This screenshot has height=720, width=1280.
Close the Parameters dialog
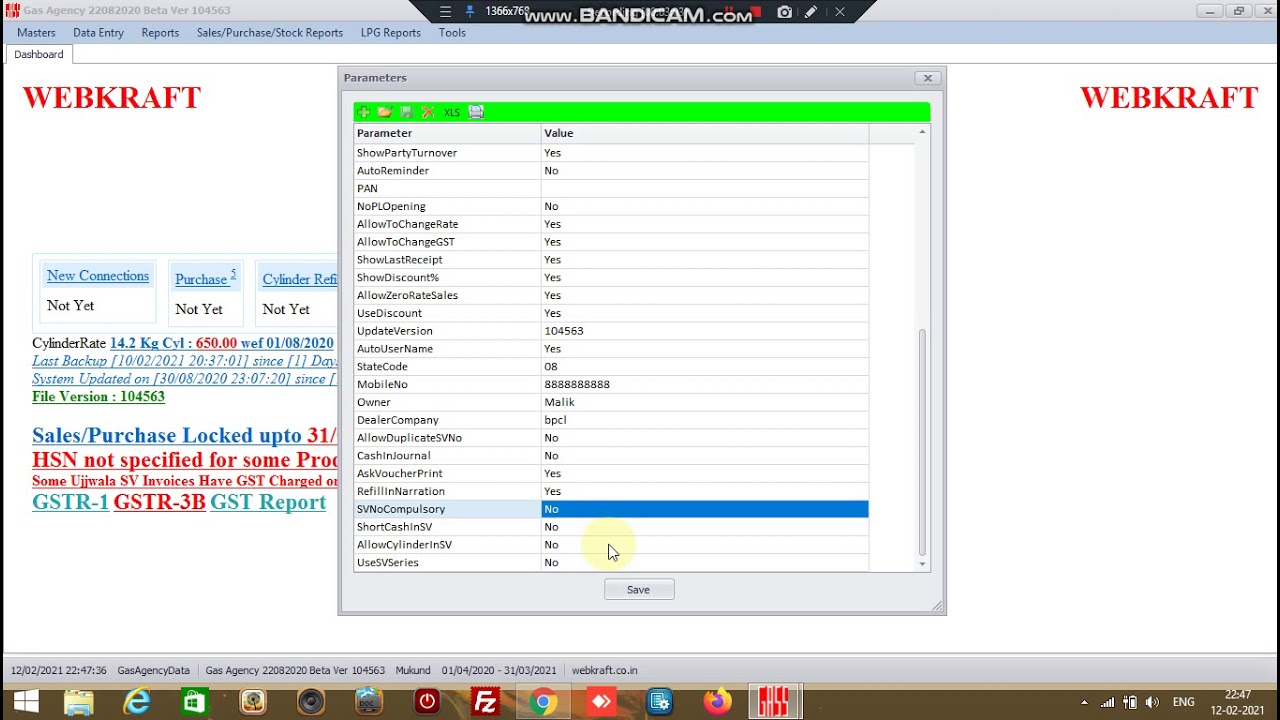click(x=927, y=78)
